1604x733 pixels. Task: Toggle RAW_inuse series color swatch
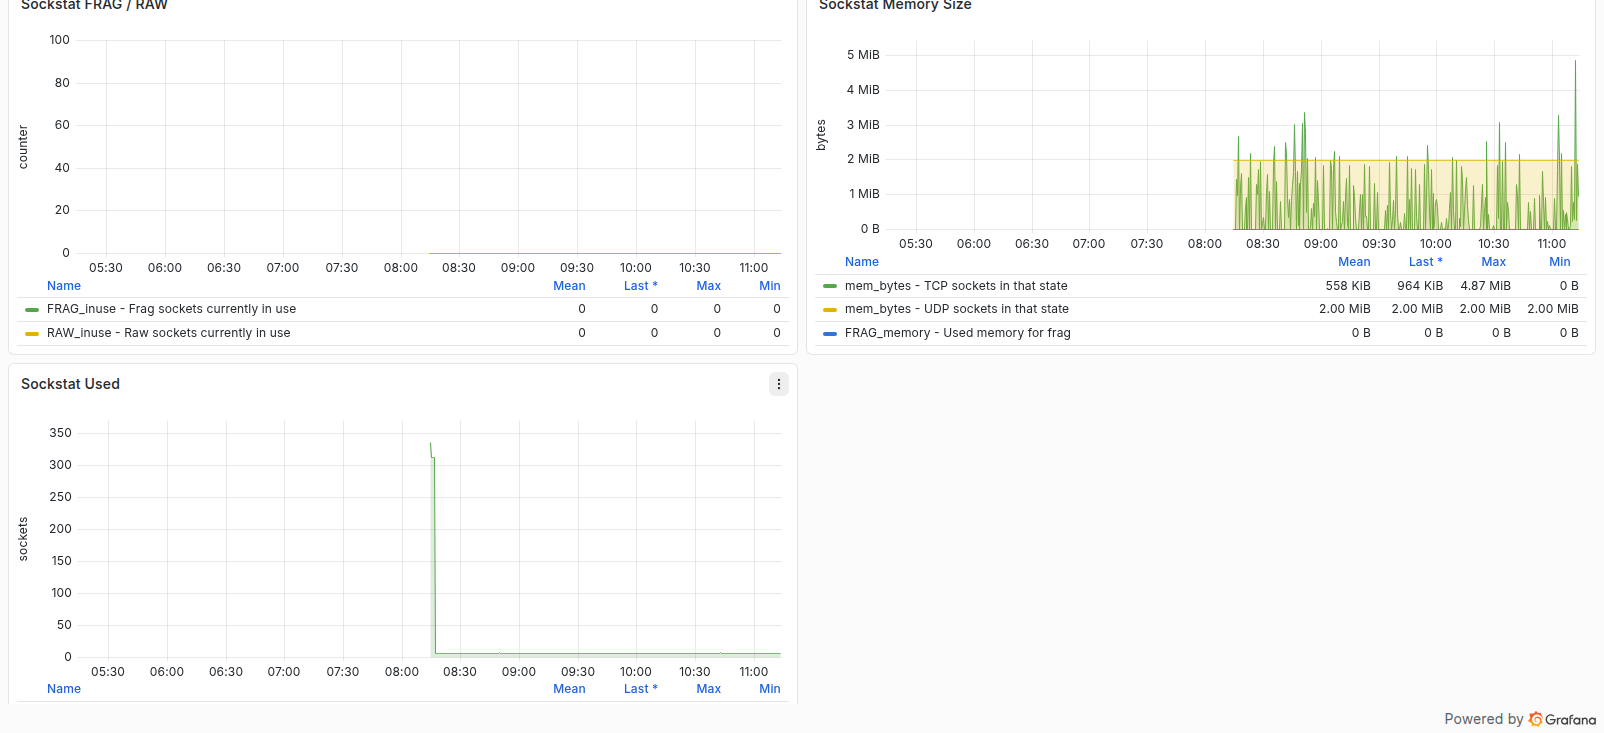tap(32, 334)
